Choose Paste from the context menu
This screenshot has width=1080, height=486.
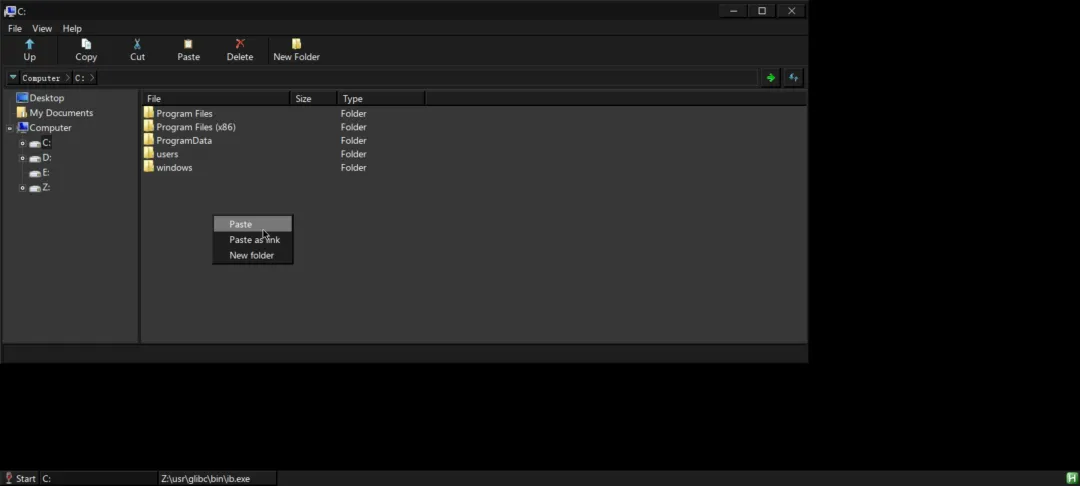pyautogui.click(x=253, y=224)
